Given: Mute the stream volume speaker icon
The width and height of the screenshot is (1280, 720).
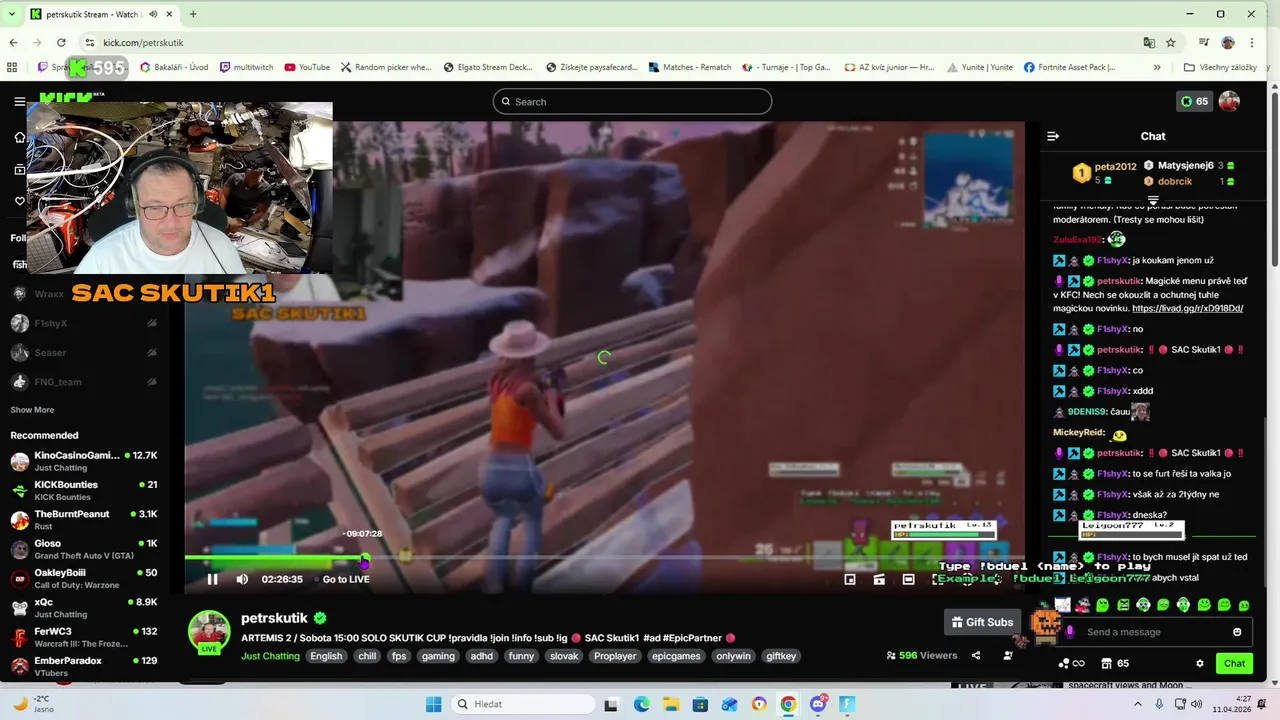Looking at the screenshot, I should click(x=242, y=579).
